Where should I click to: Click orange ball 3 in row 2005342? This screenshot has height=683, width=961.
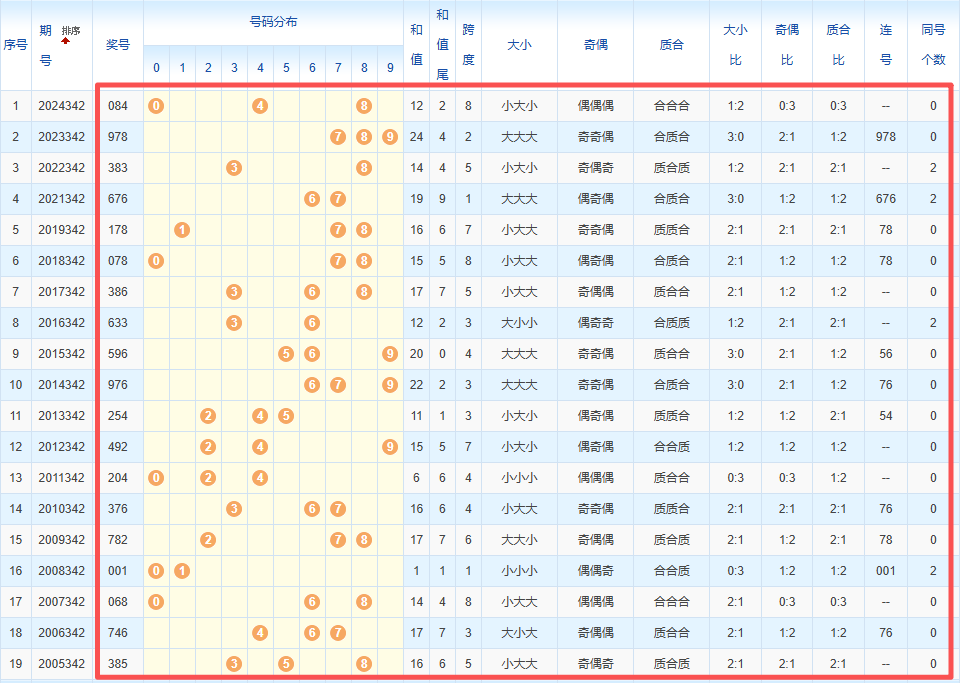(234, 664)
